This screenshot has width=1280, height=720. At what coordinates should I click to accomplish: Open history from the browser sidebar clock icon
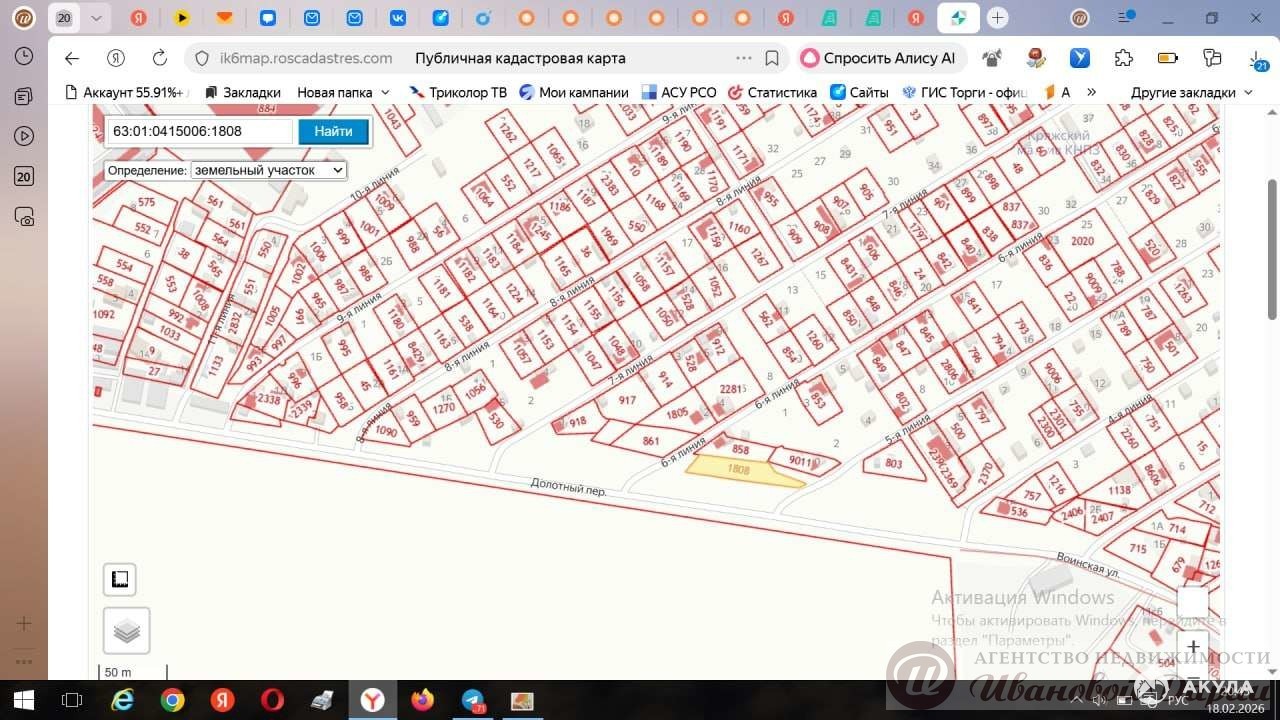pos(24,56)
